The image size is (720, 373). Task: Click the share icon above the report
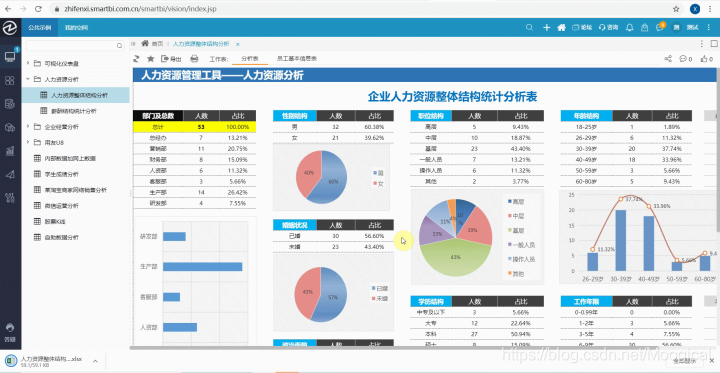668,58
